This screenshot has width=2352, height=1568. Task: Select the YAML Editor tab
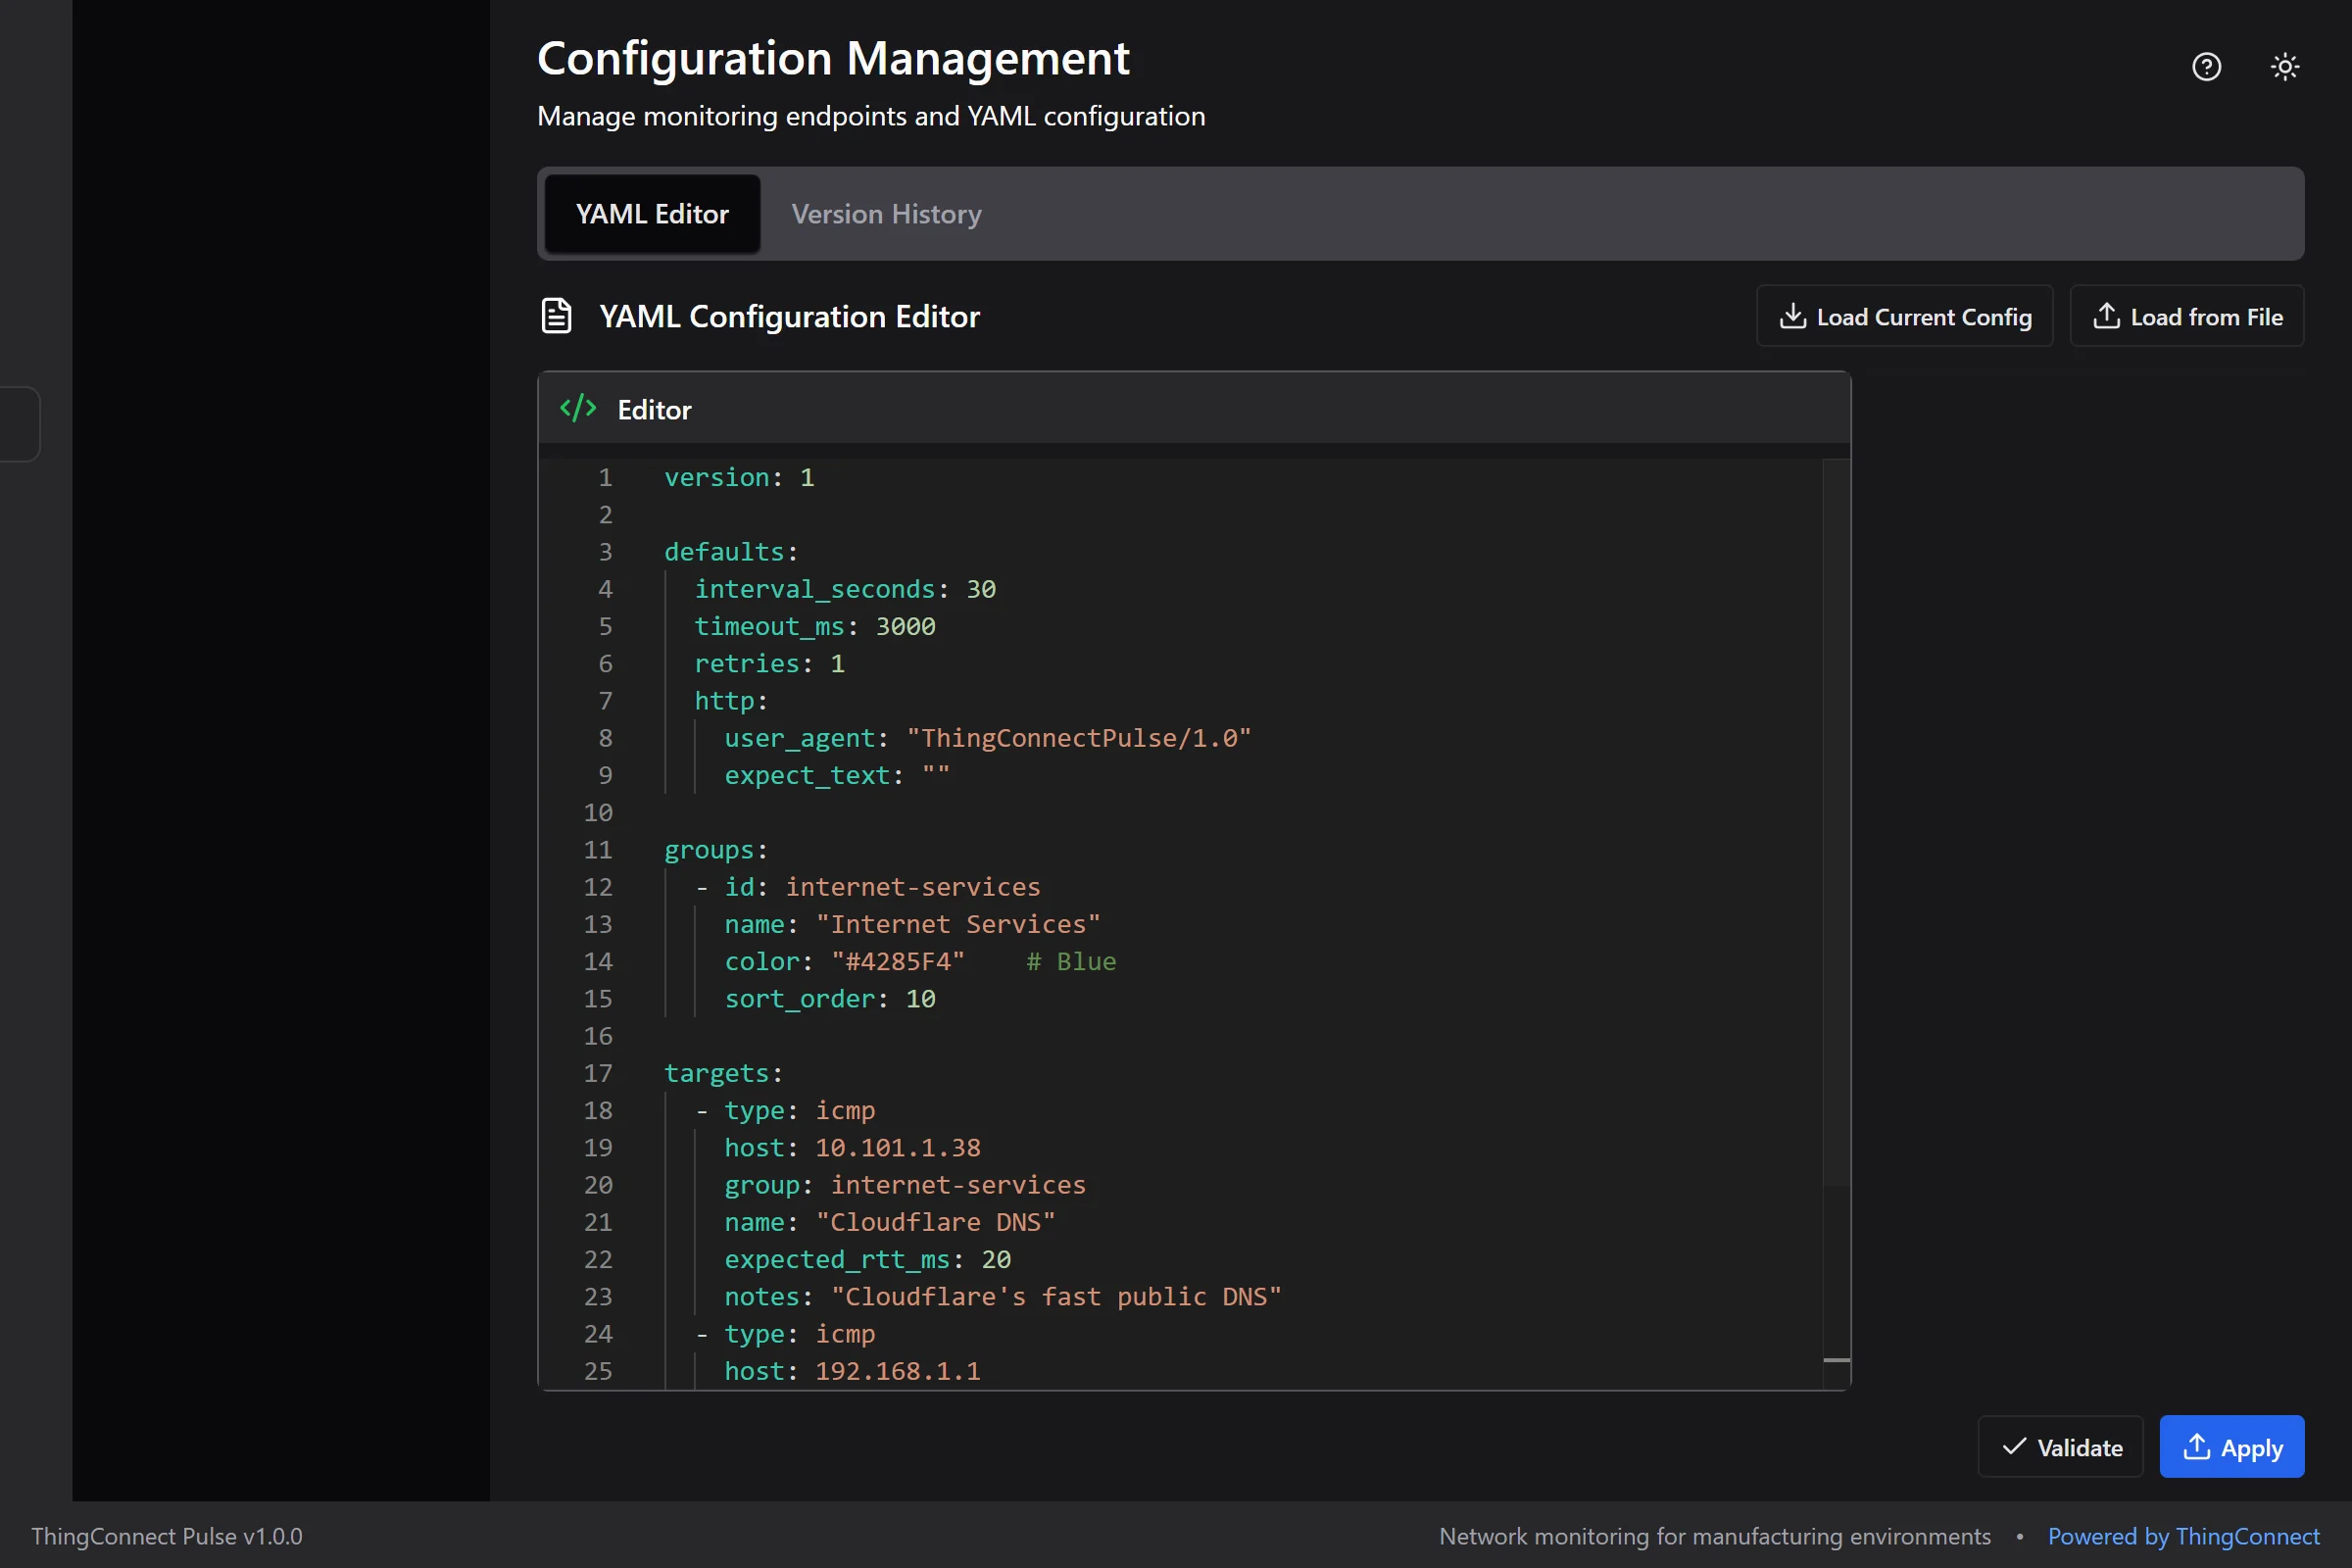pos(651,213)
